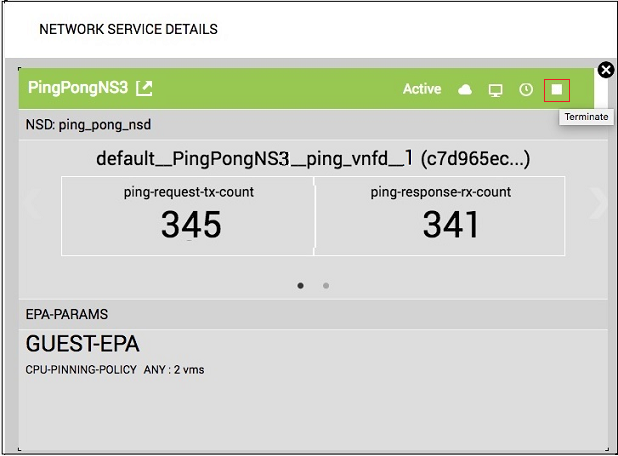Click the Terminate stop icon
618x456 pixels.
pos(557,90)
